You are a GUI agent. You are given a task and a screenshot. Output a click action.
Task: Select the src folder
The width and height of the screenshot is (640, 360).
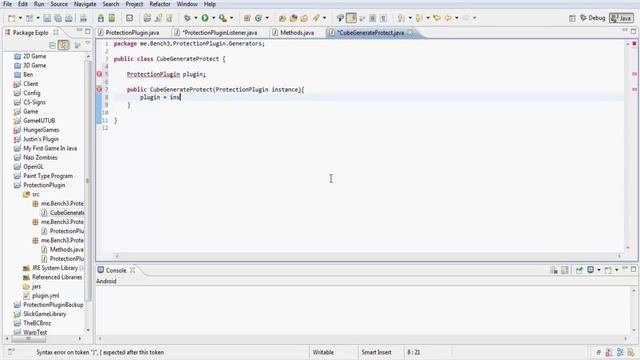tap(36, 194)
